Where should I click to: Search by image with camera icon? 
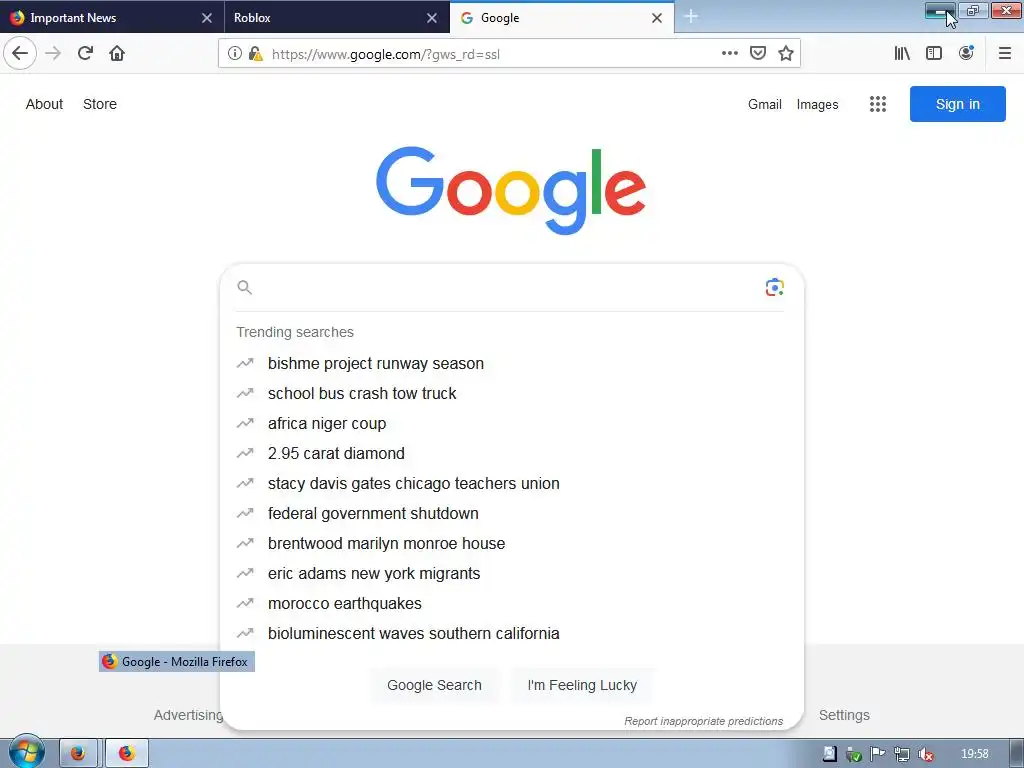(x=775, y=287)
